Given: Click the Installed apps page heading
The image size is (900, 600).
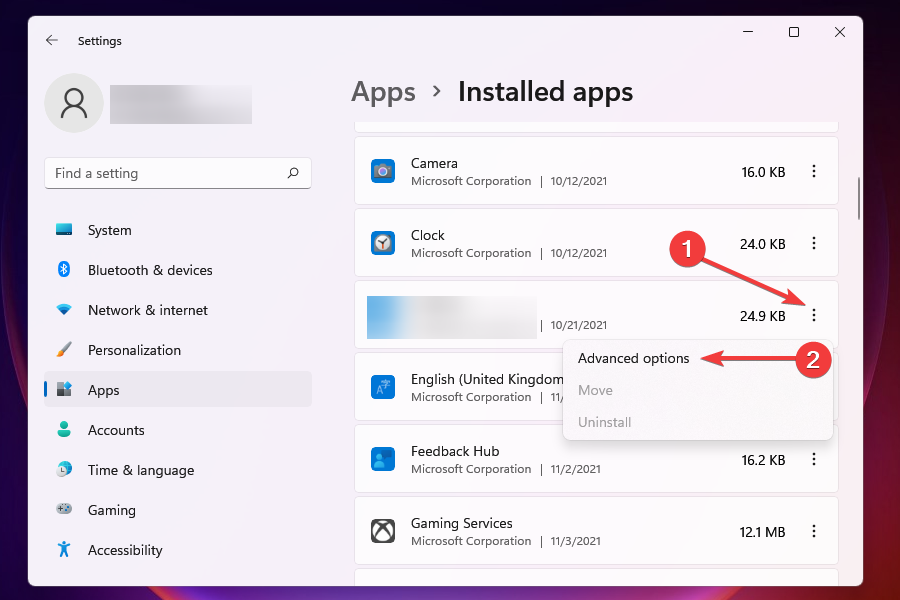Looking at the screenshot, I should click(545, 92).
